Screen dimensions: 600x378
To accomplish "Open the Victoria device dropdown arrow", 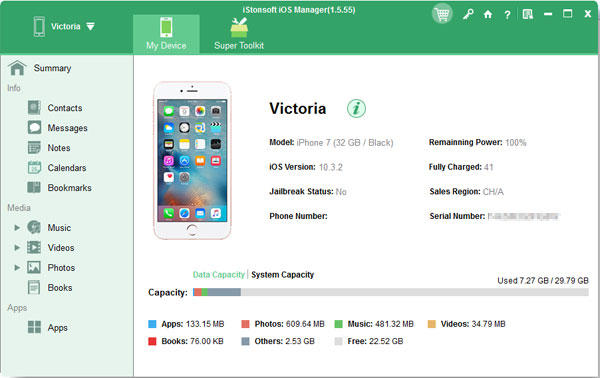I will tap(90, 26).
